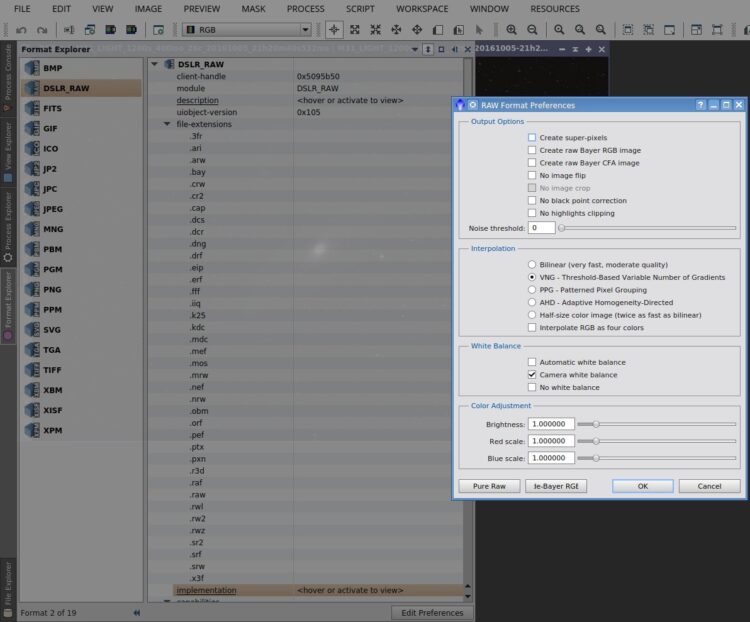Open the Process Console side tab
Screen dimensions: 750x622
click(8, 77)
